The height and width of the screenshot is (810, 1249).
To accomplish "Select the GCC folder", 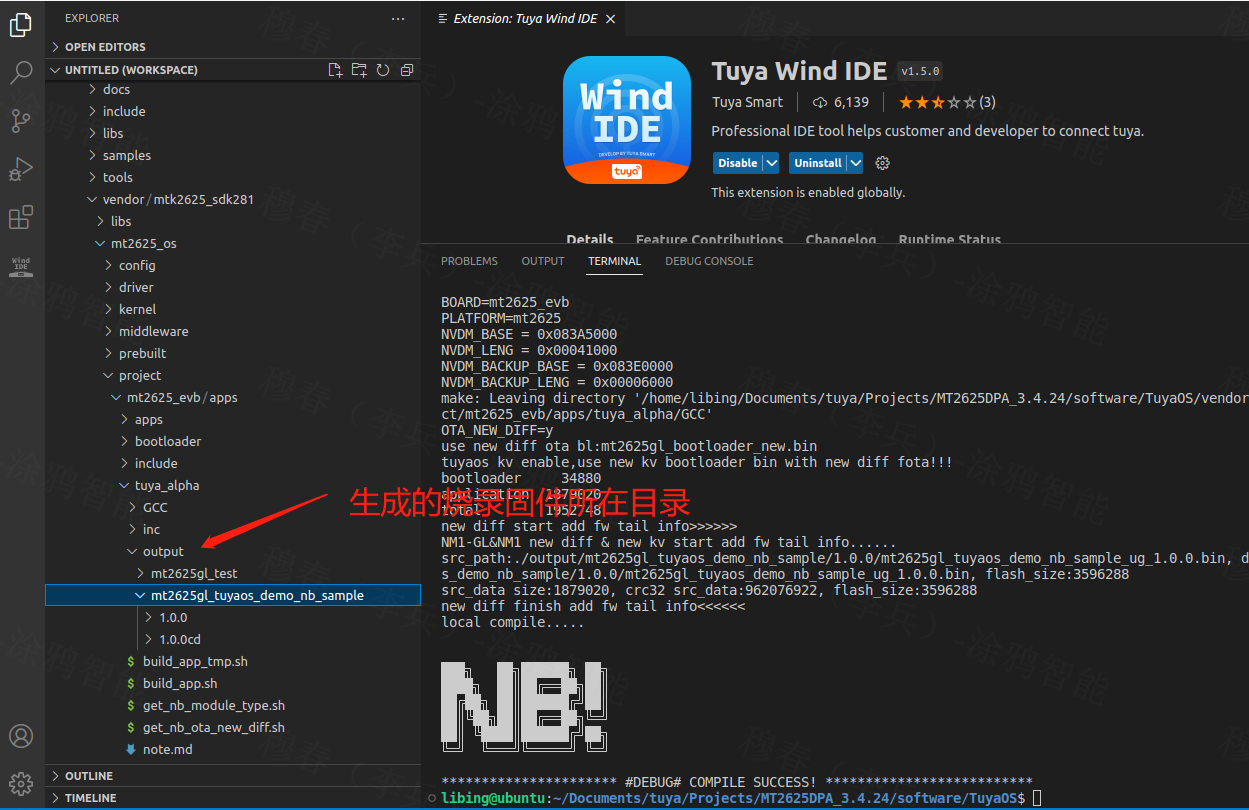I will point(233,507).
